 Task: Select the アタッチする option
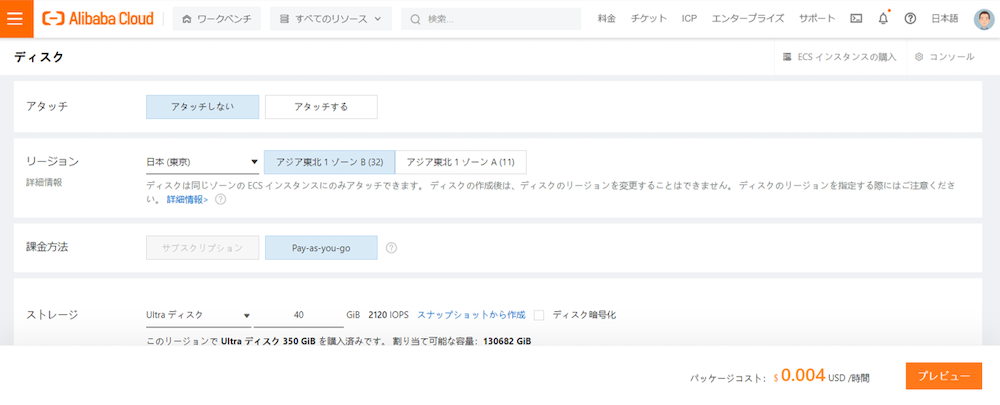[321, 107]
